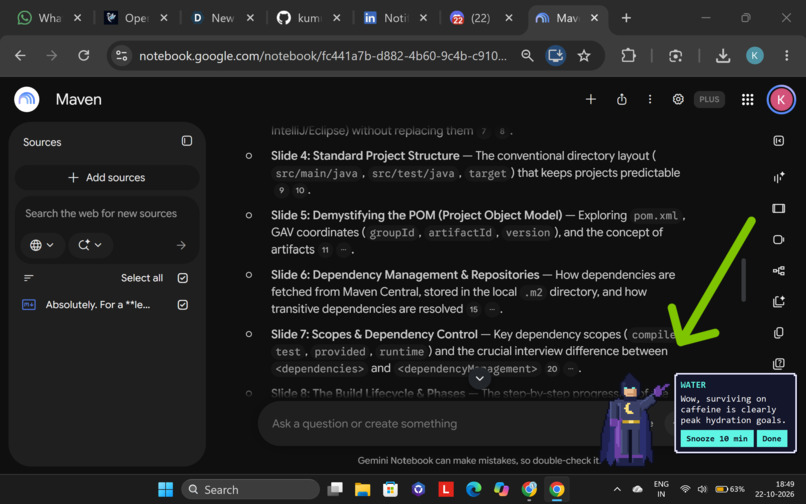806x504 pixels.
Task: Click the Add sources button
Action: 107,177
